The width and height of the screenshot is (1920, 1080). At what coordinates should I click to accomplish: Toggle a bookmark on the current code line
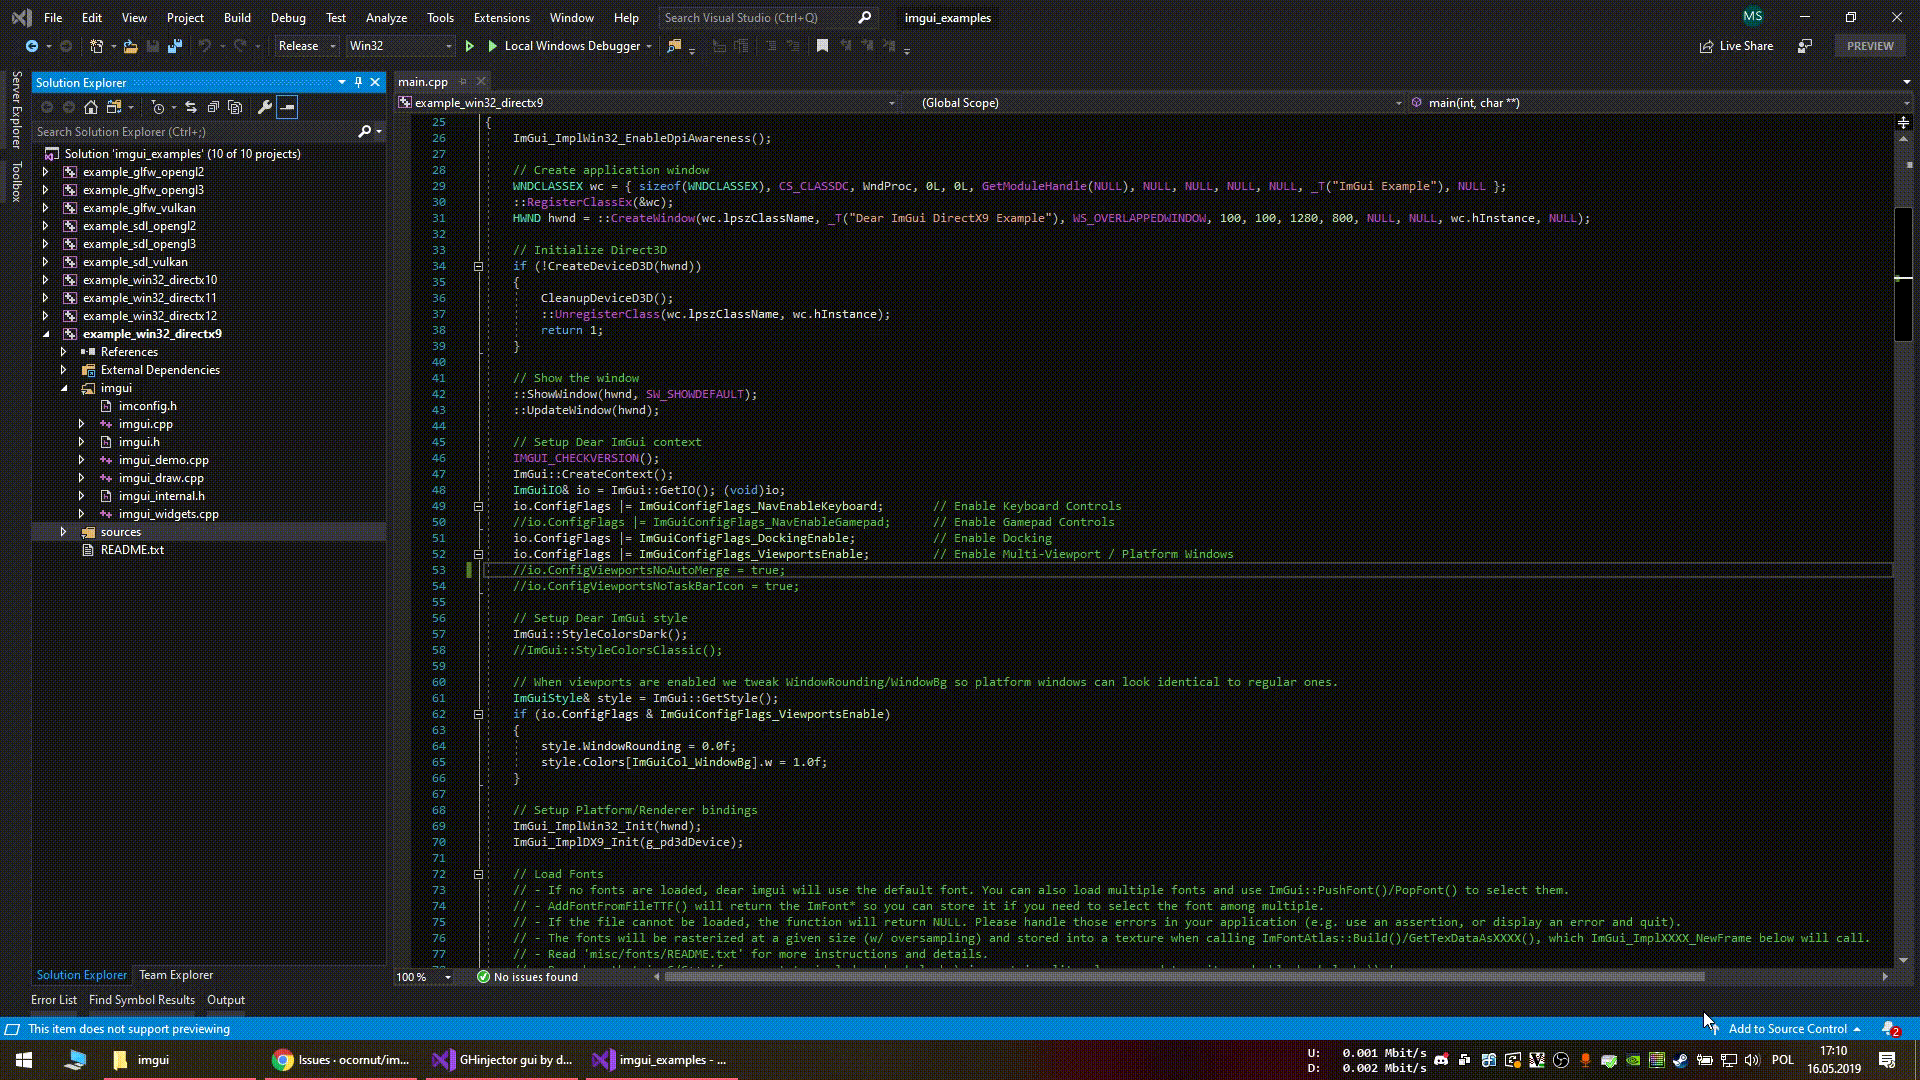click(823, 46)
